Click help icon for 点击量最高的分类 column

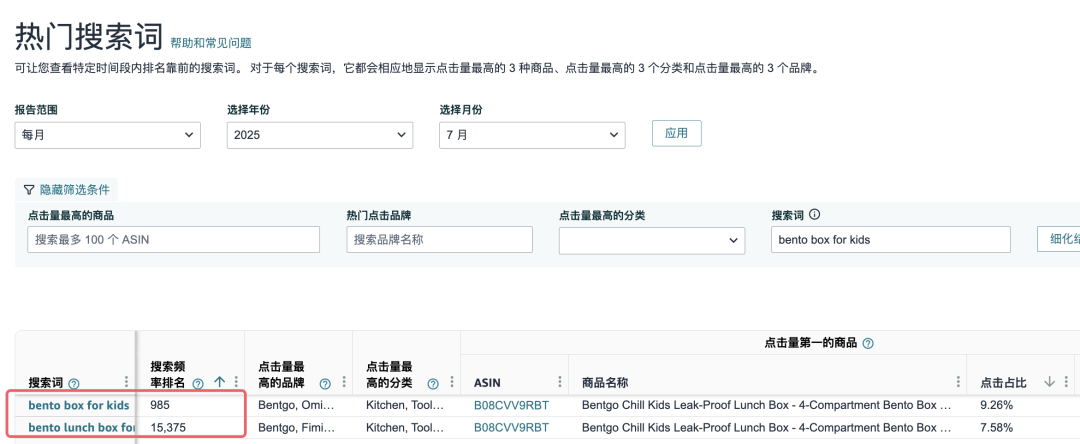coord(433,383)
